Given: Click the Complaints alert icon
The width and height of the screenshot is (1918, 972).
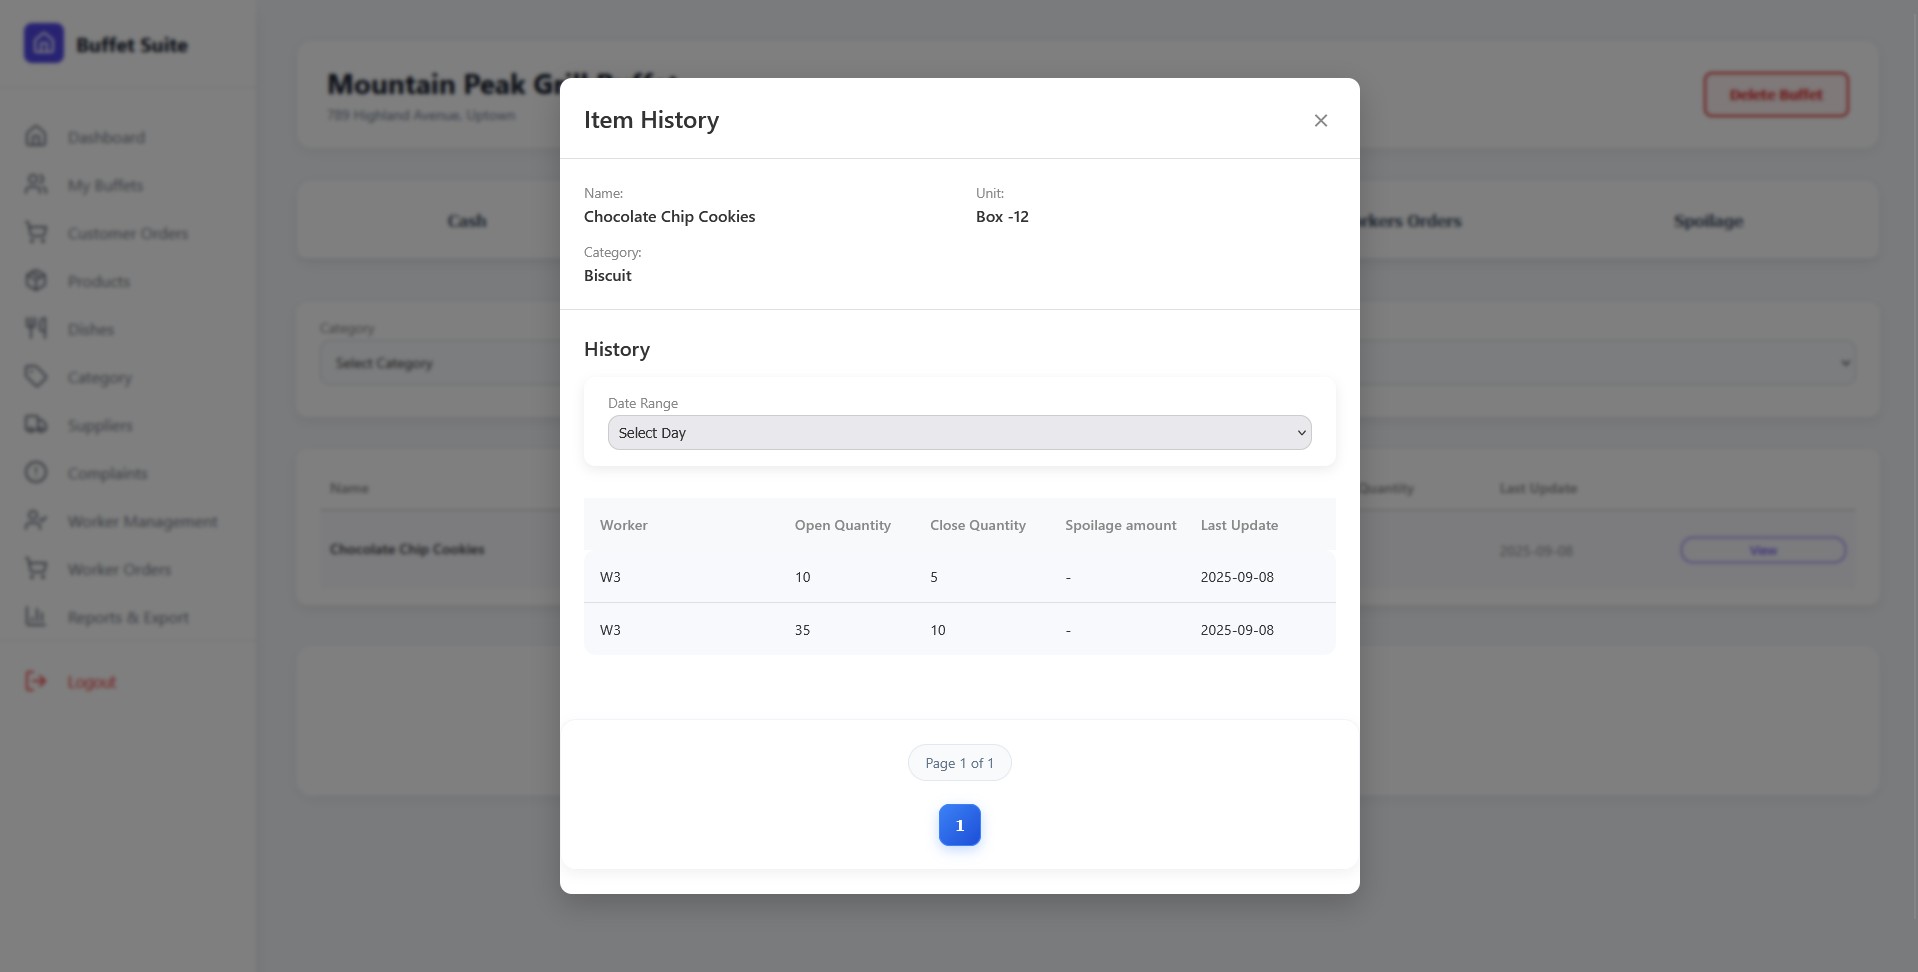Looking at the screenshot, I should coord(36,472).
